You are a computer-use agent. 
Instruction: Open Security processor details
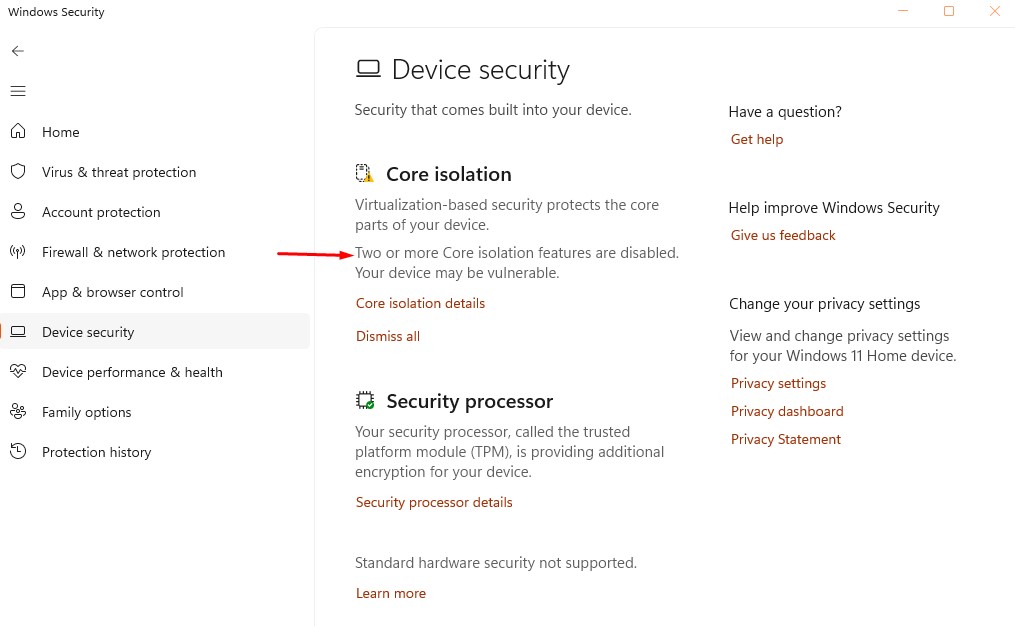(x=434, y=502)
